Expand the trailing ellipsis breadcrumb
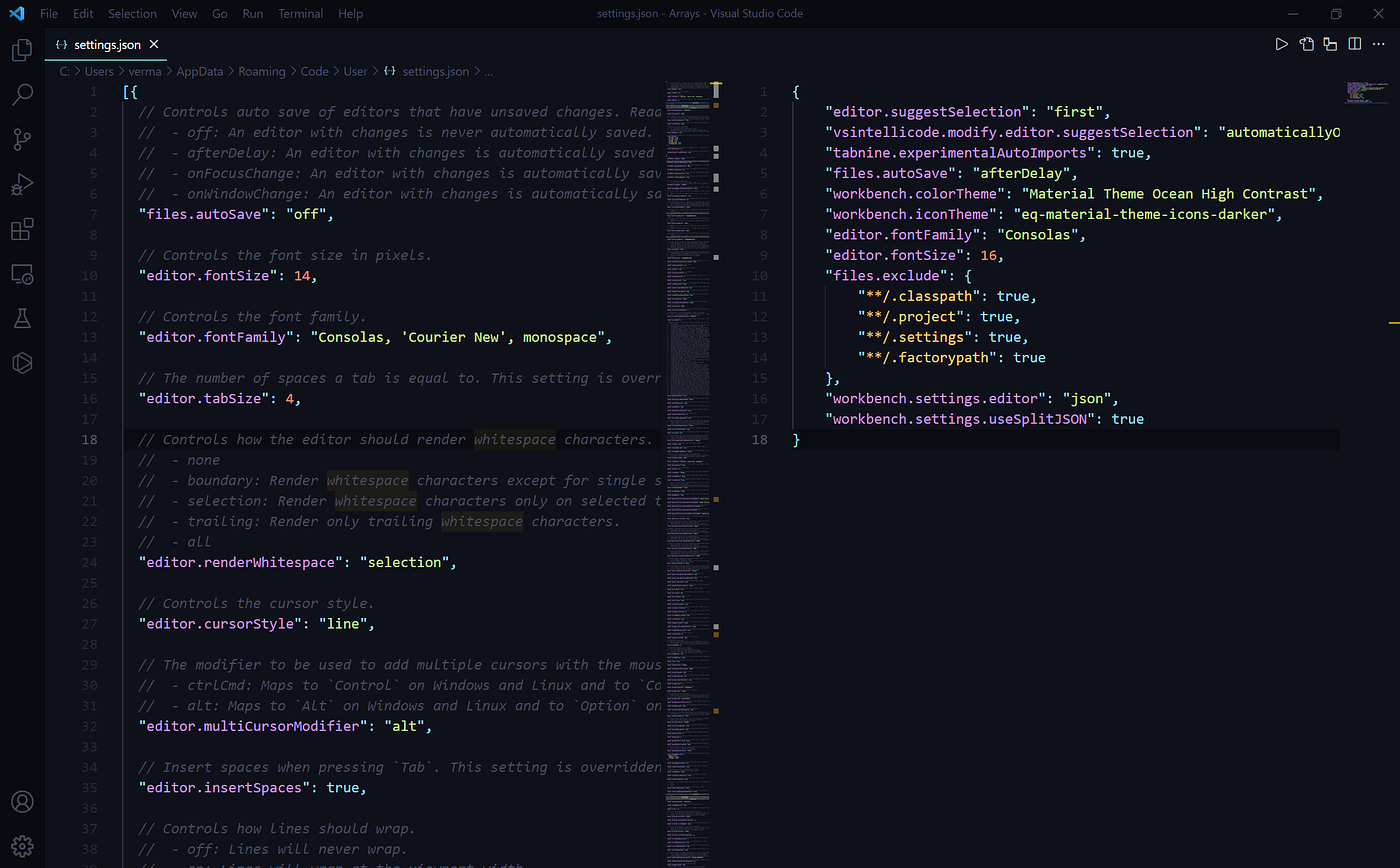Viewport: 1400px width, 868px height. [x=488, y=72]
